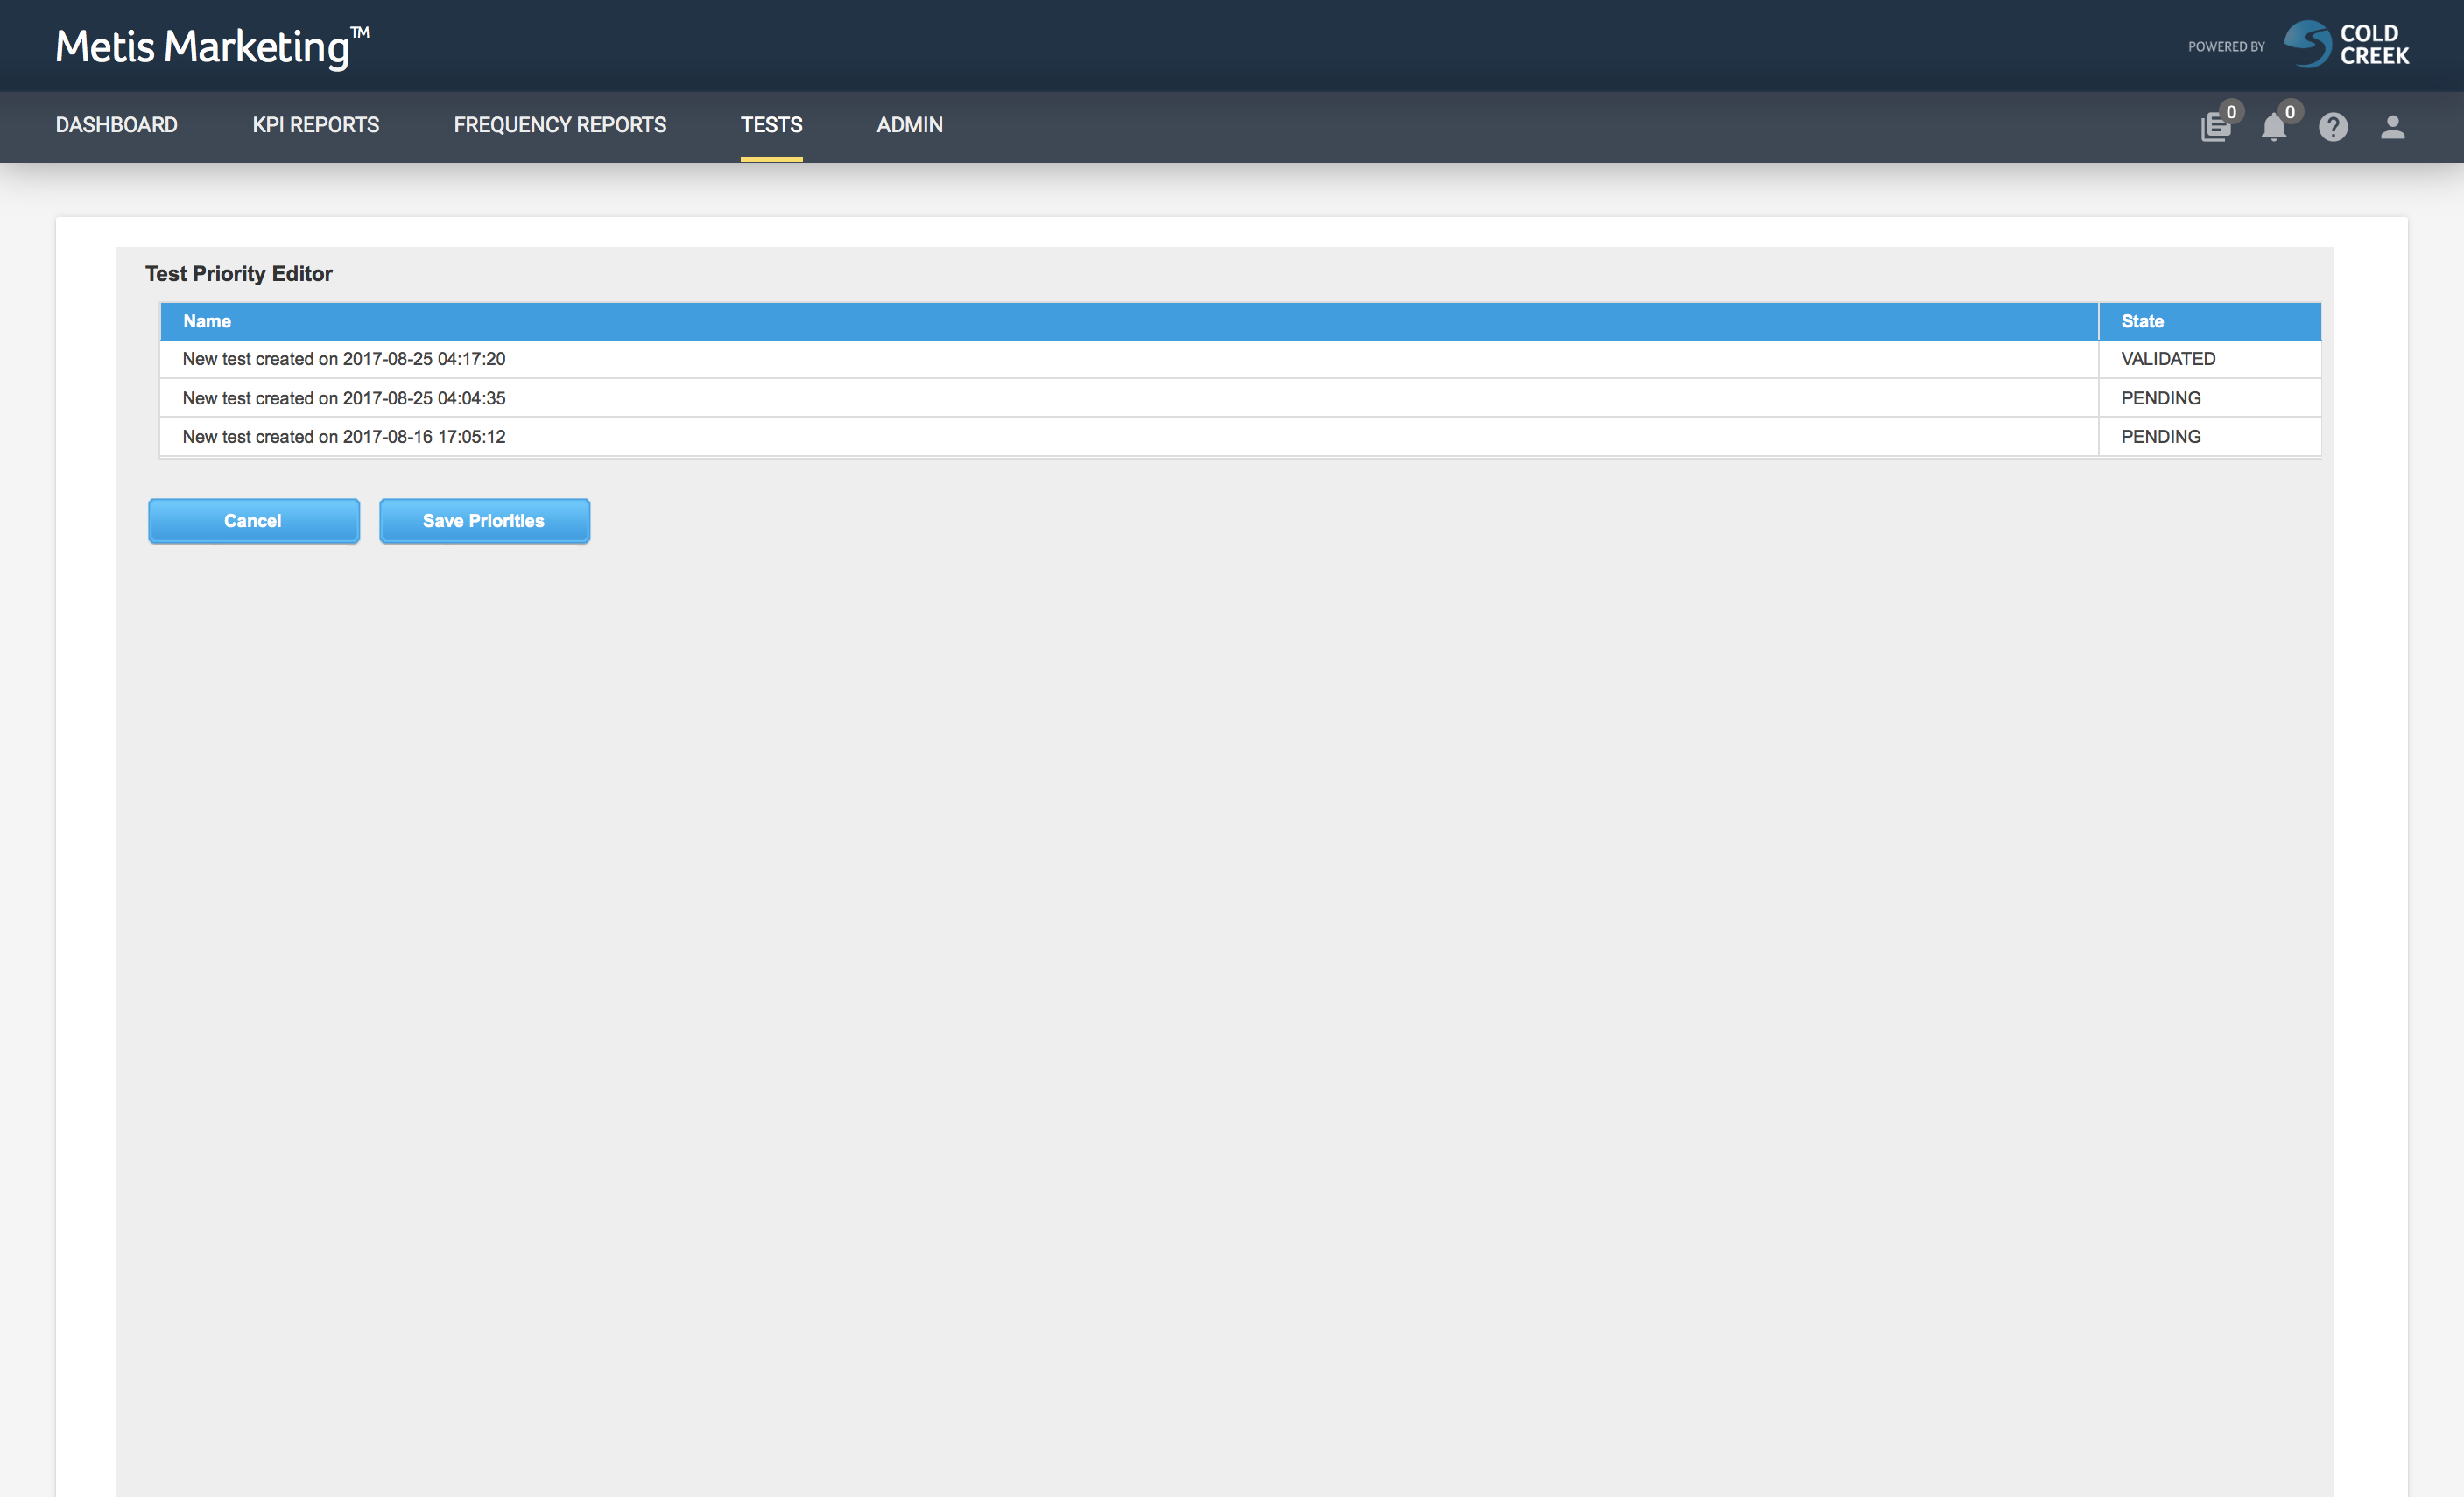Click the VALIDATED state cell

pyautogui.click(x=2210, y=359)
